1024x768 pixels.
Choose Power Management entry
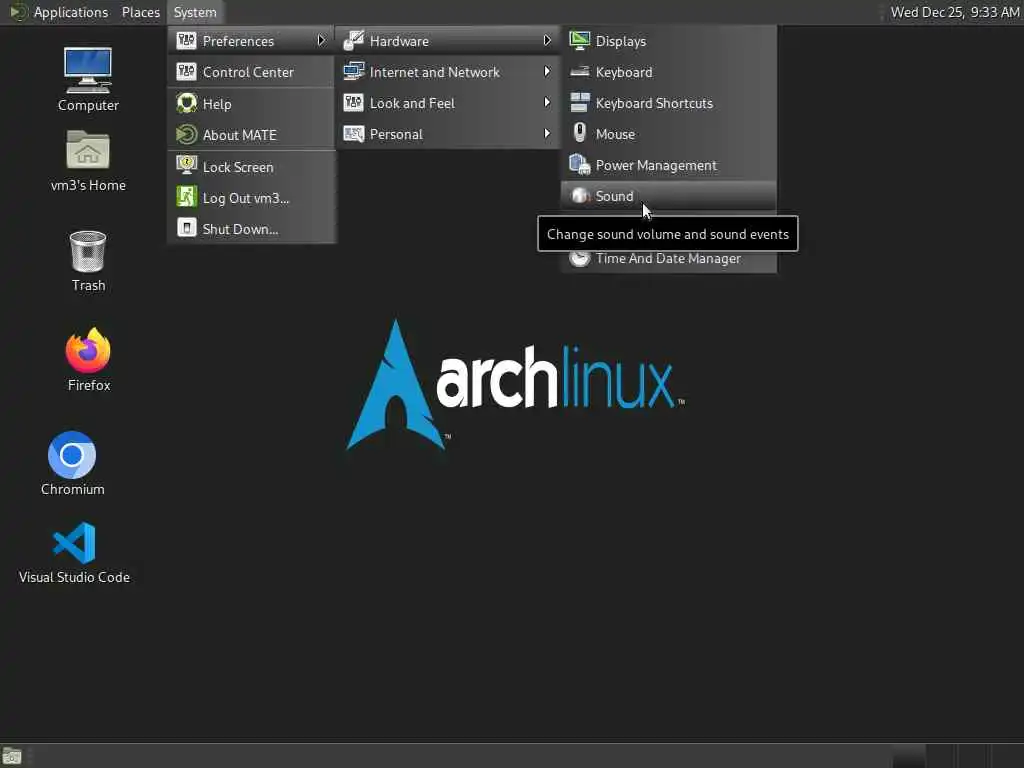click(x=669, y=165)
